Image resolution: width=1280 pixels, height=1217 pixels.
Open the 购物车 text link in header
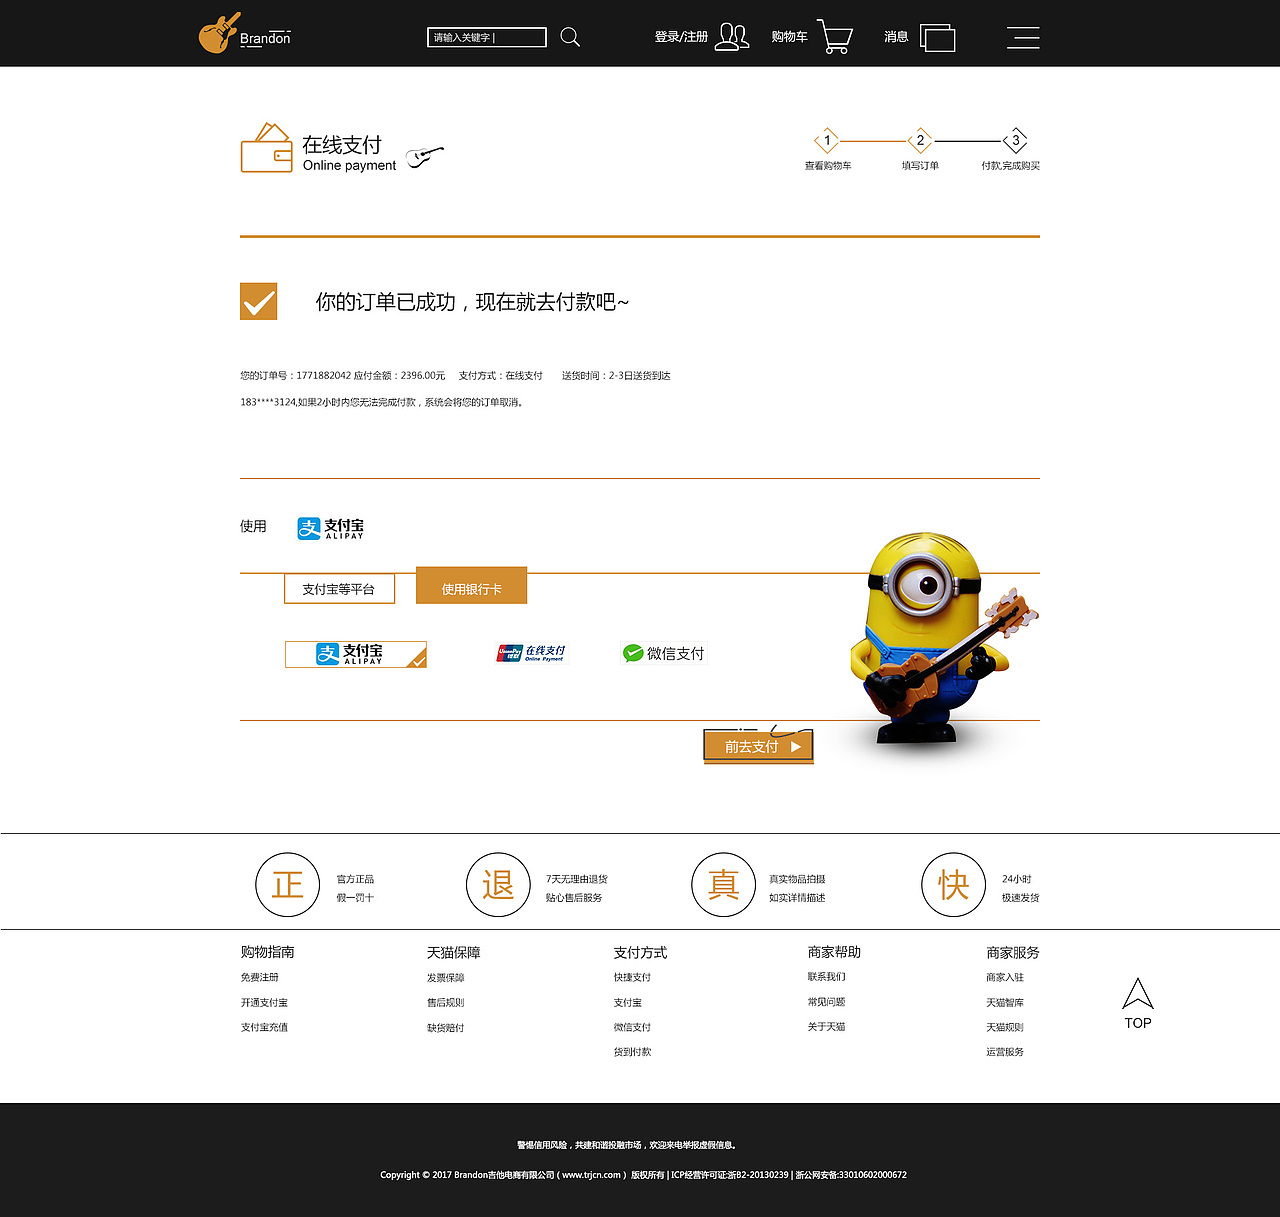click(790, 37)
